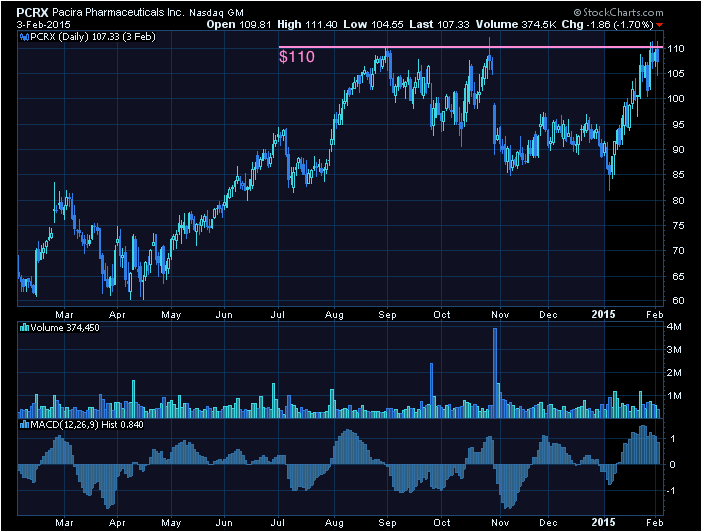
Task: Select the Low 104.55 quote value
Action: point(373,25)
